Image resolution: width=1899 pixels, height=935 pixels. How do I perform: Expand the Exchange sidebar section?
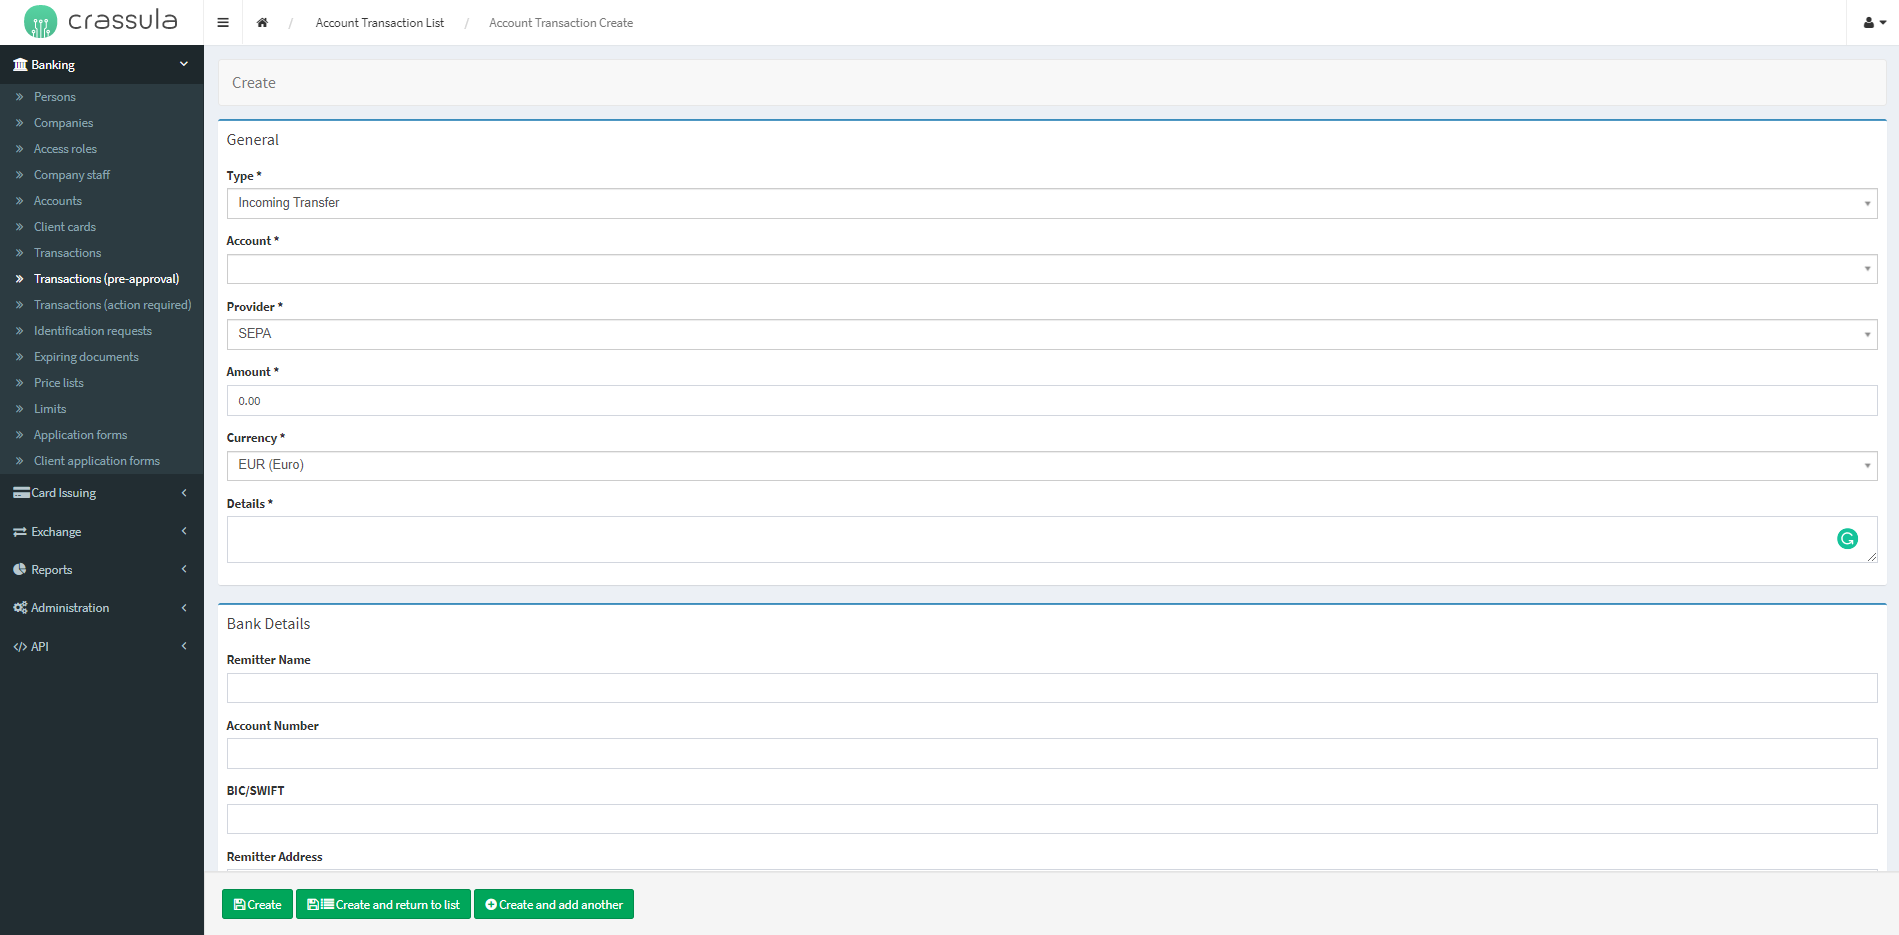click(x=101, y=532)
